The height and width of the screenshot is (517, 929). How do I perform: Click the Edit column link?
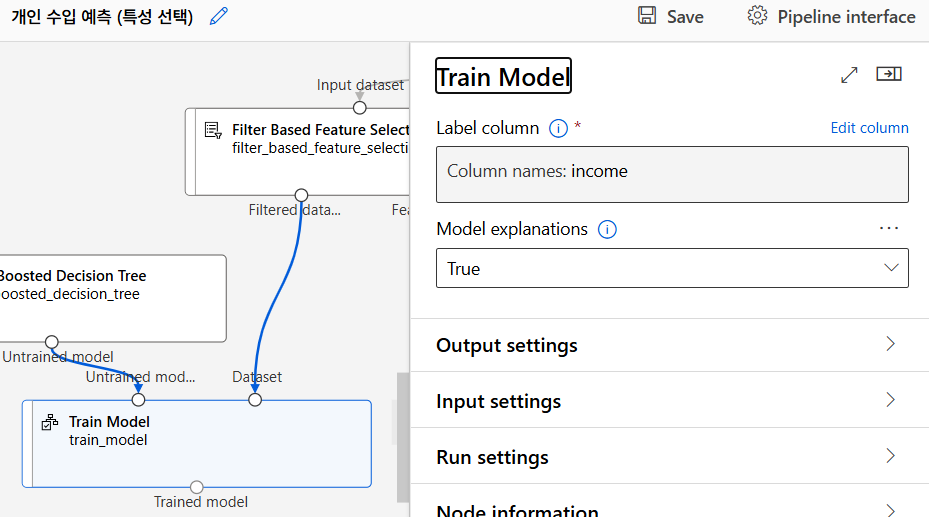pos(869,128)
